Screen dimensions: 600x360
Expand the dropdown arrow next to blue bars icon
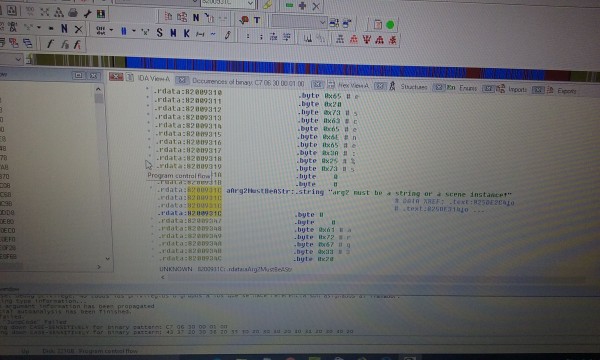pos(134,31)
